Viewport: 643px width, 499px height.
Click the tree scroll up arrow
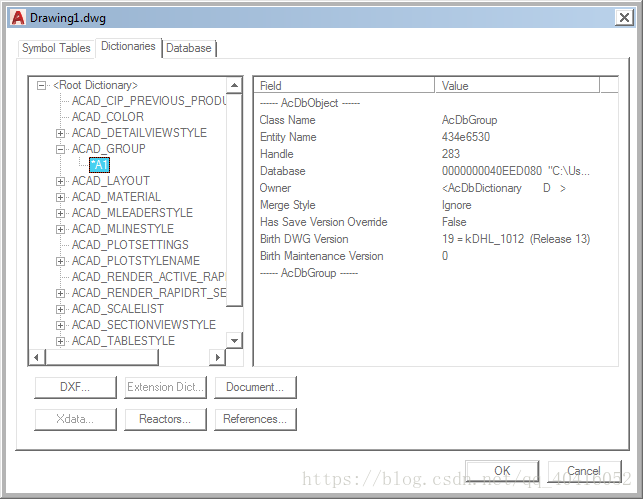(234, 85)
